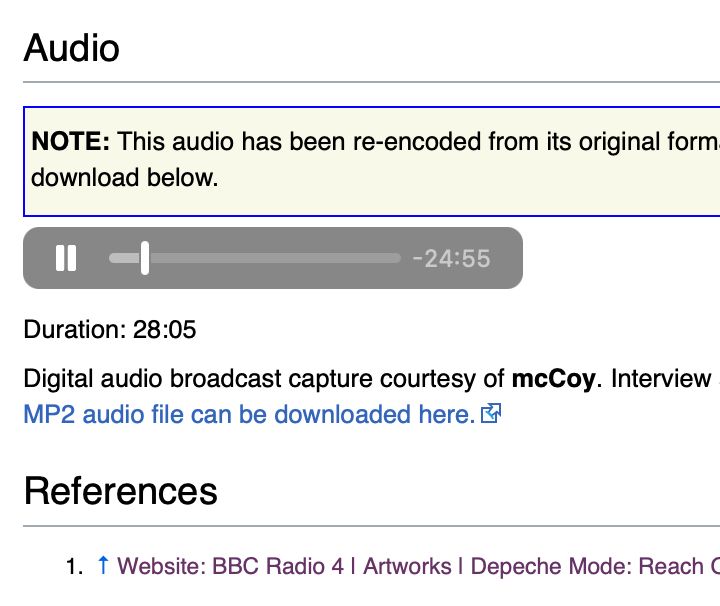Jump back using the reference up-arrow
Image resolution: width=720 pixels, height=606 pixels.
103,565
